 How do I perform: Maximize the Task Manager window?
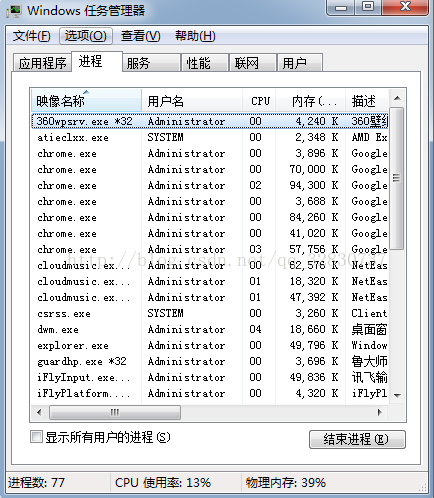click(368, 7)
